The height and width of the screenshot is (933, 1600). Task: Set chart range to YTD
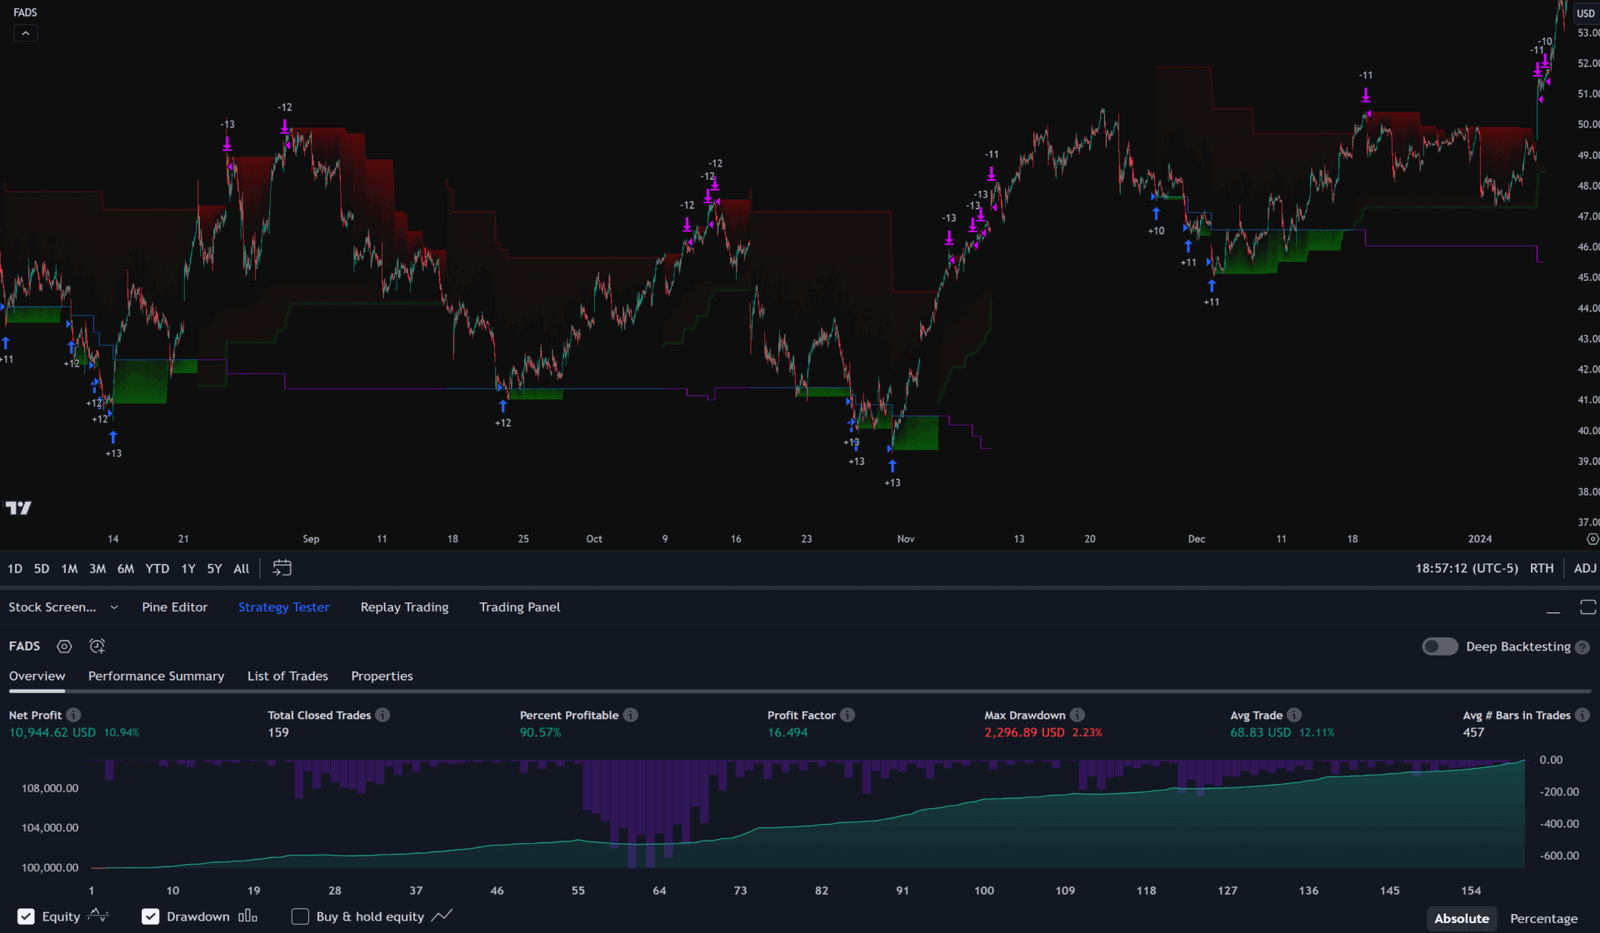[x=157, y=568]
